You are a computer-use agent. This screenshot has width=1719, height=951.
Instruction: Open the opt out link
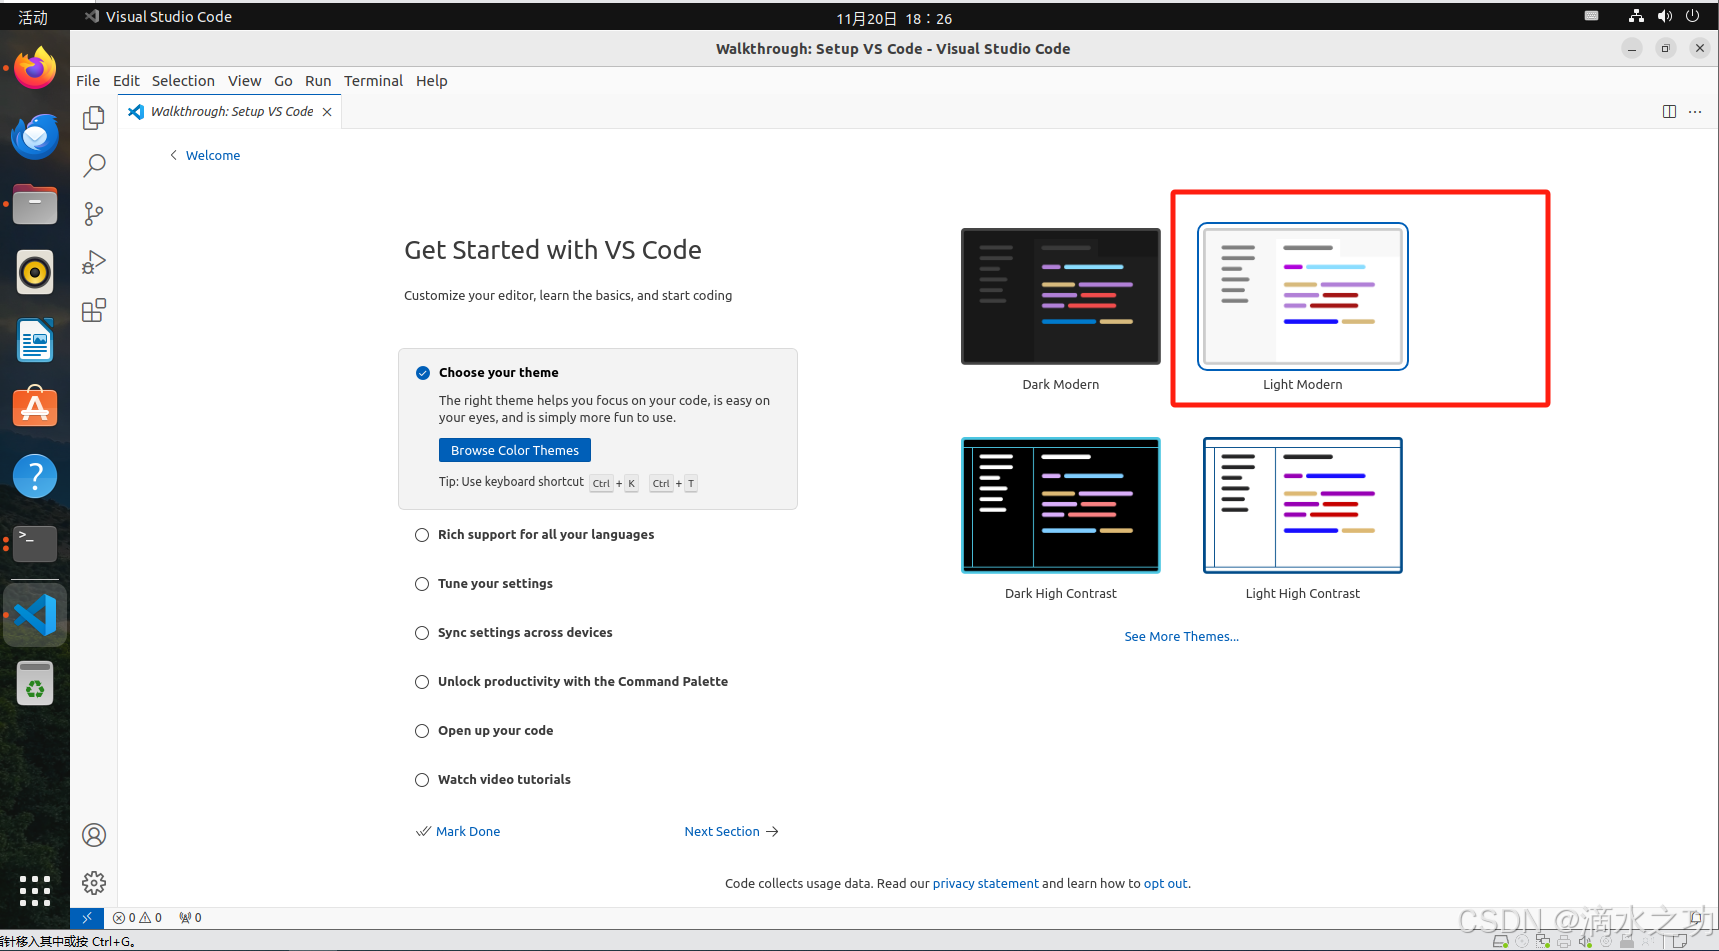(1166, 884)
